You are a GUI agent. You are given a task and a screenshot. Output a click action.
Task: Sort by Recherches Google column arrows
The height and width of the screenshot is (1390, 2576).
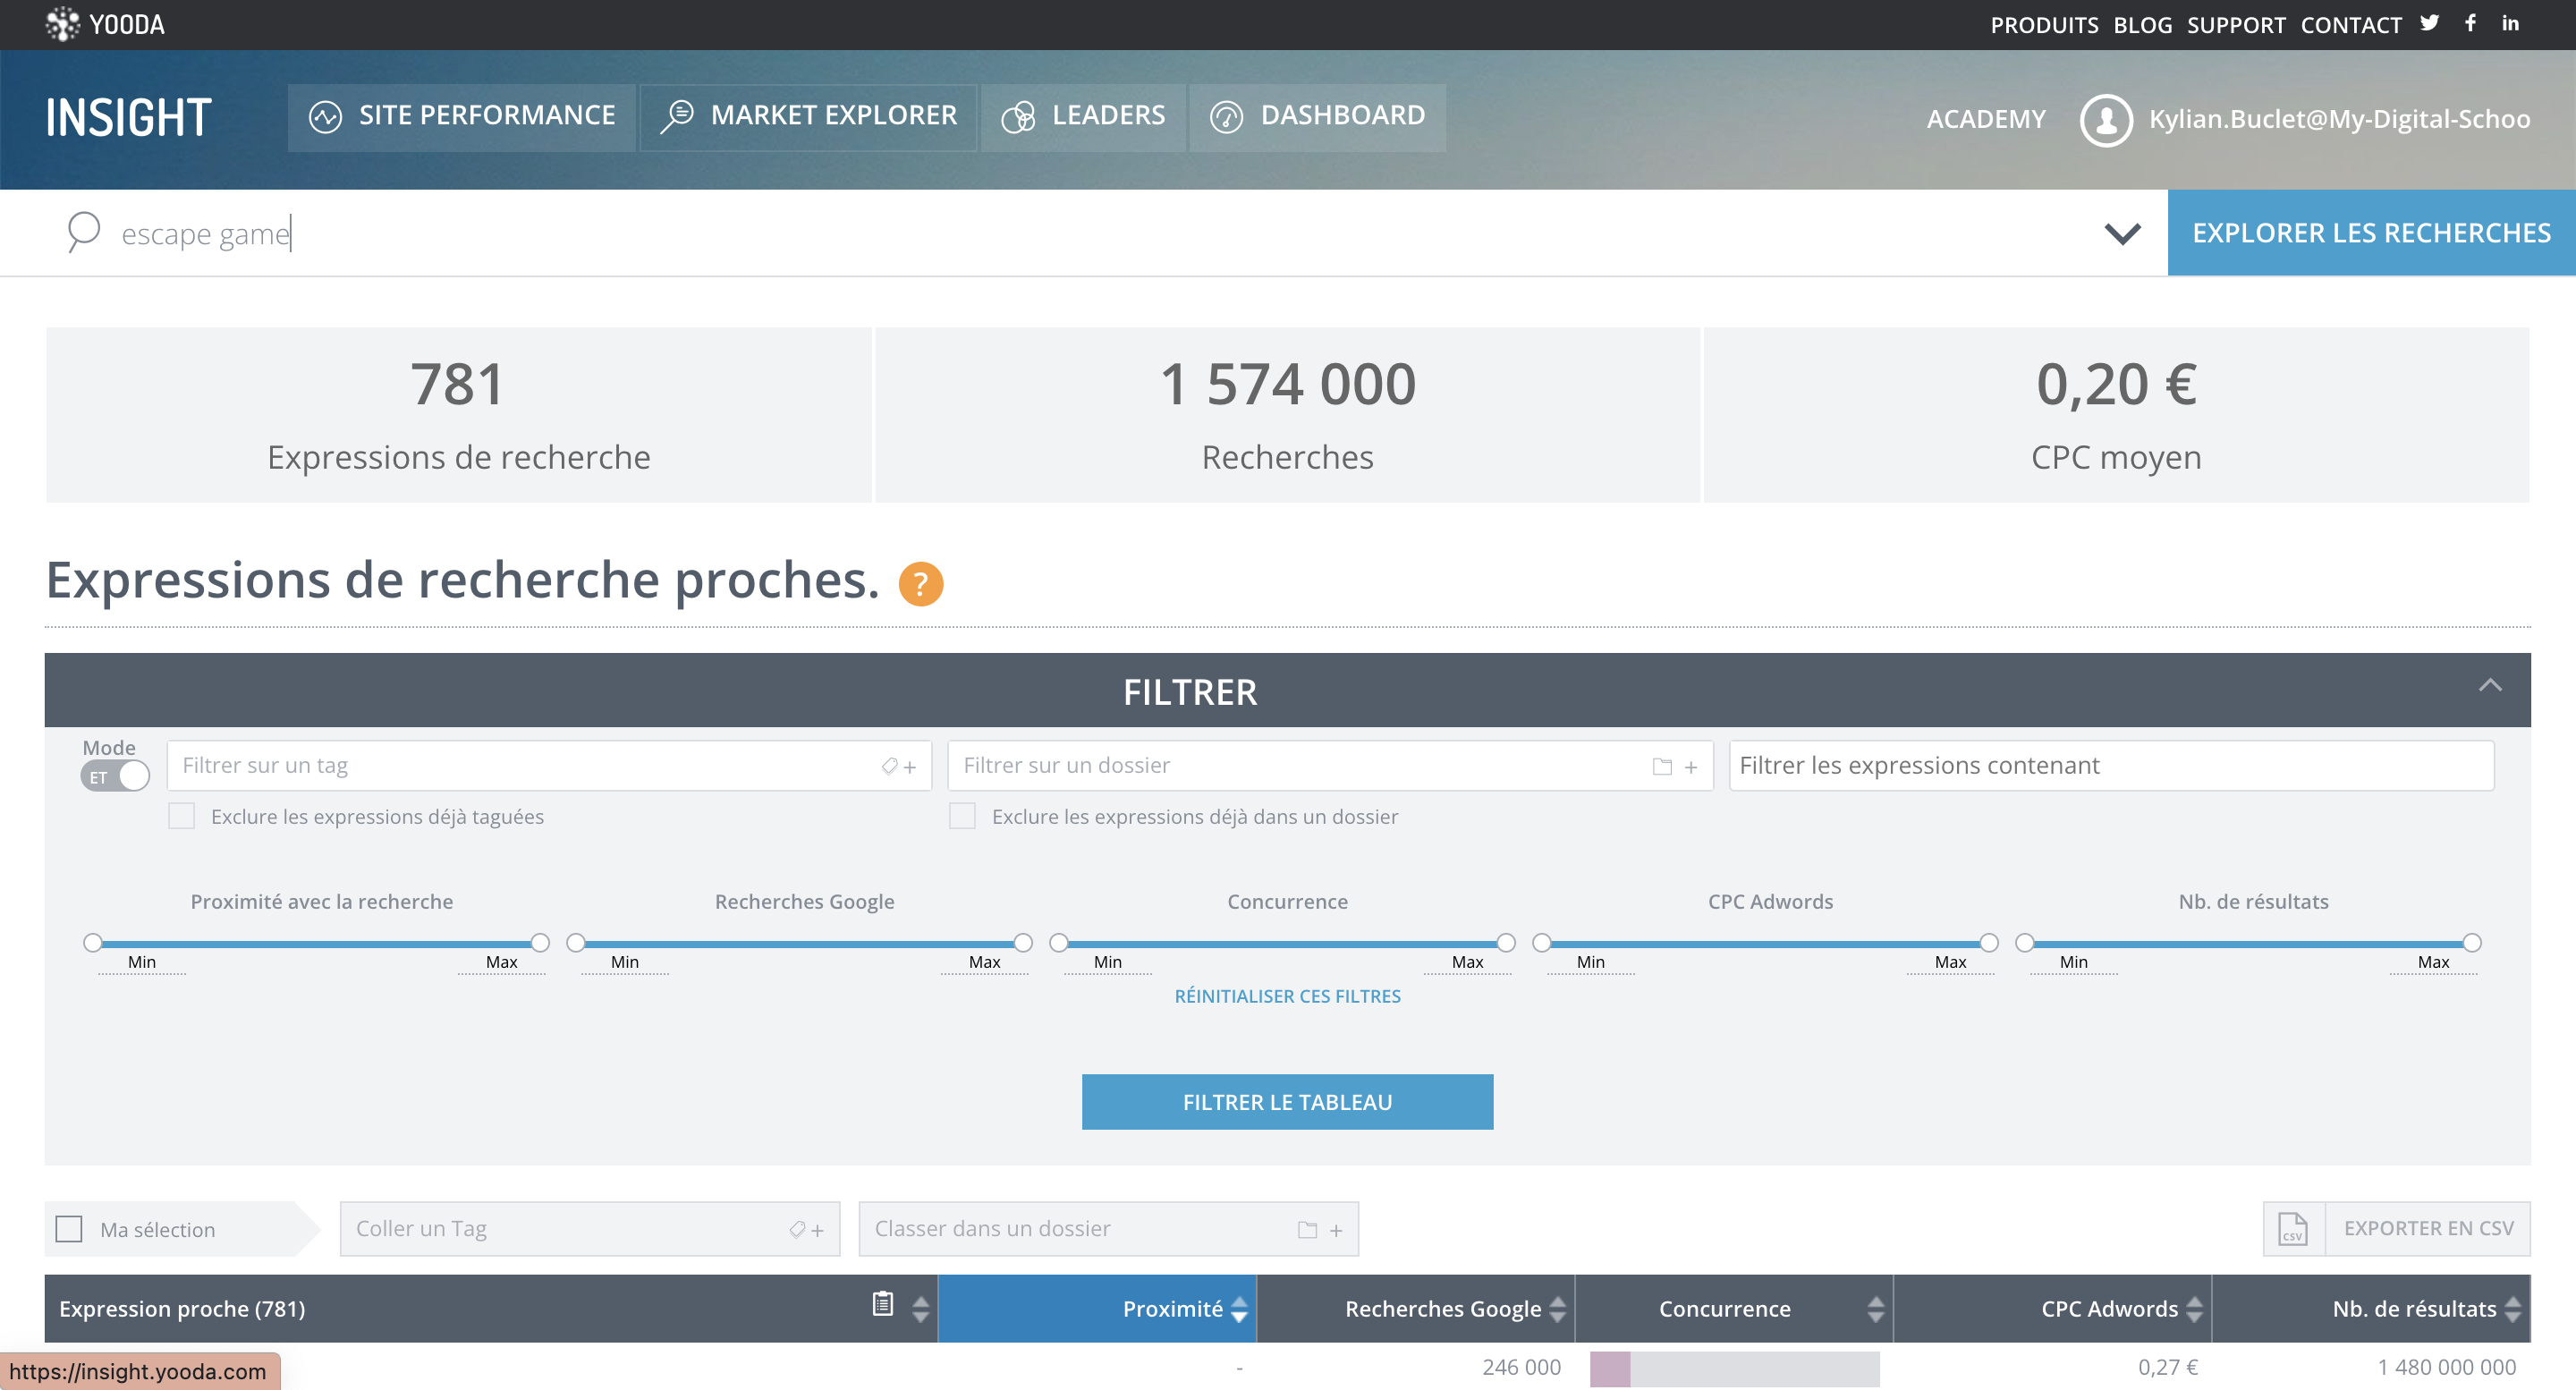tap(1557, 1308)
